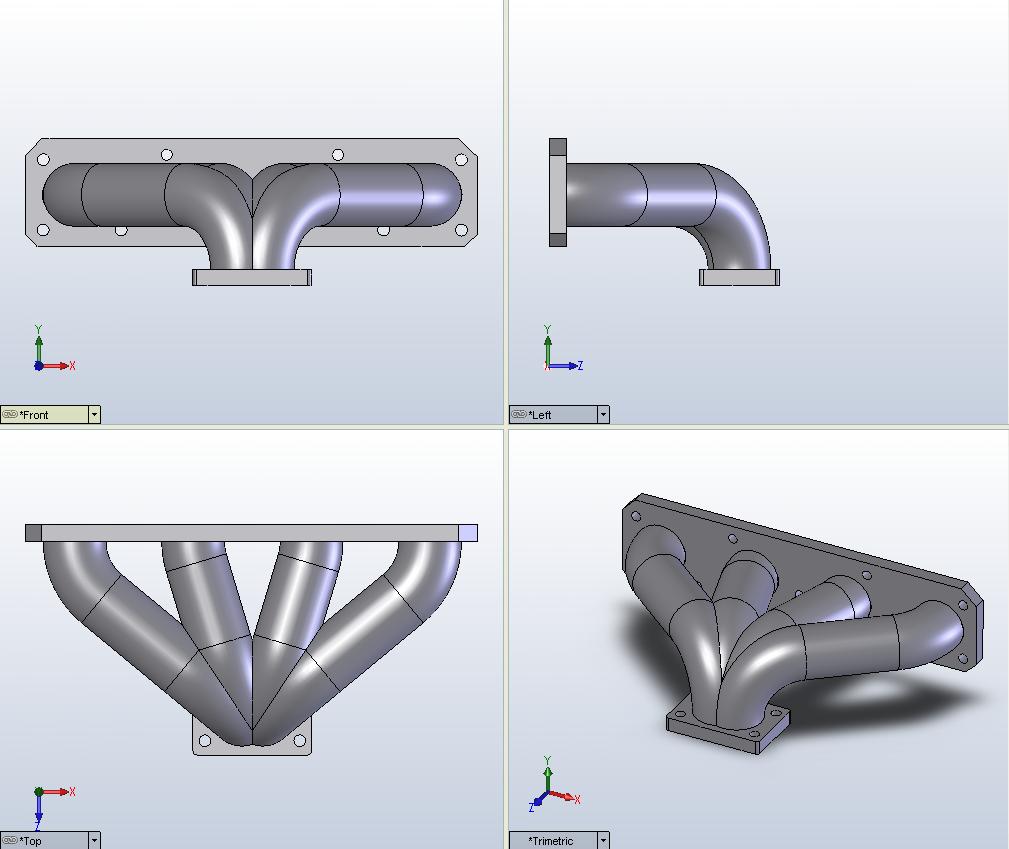Select the outlet flange in the Left view
Viewport: 1009px width, 849px height.
tap(739, 277)
